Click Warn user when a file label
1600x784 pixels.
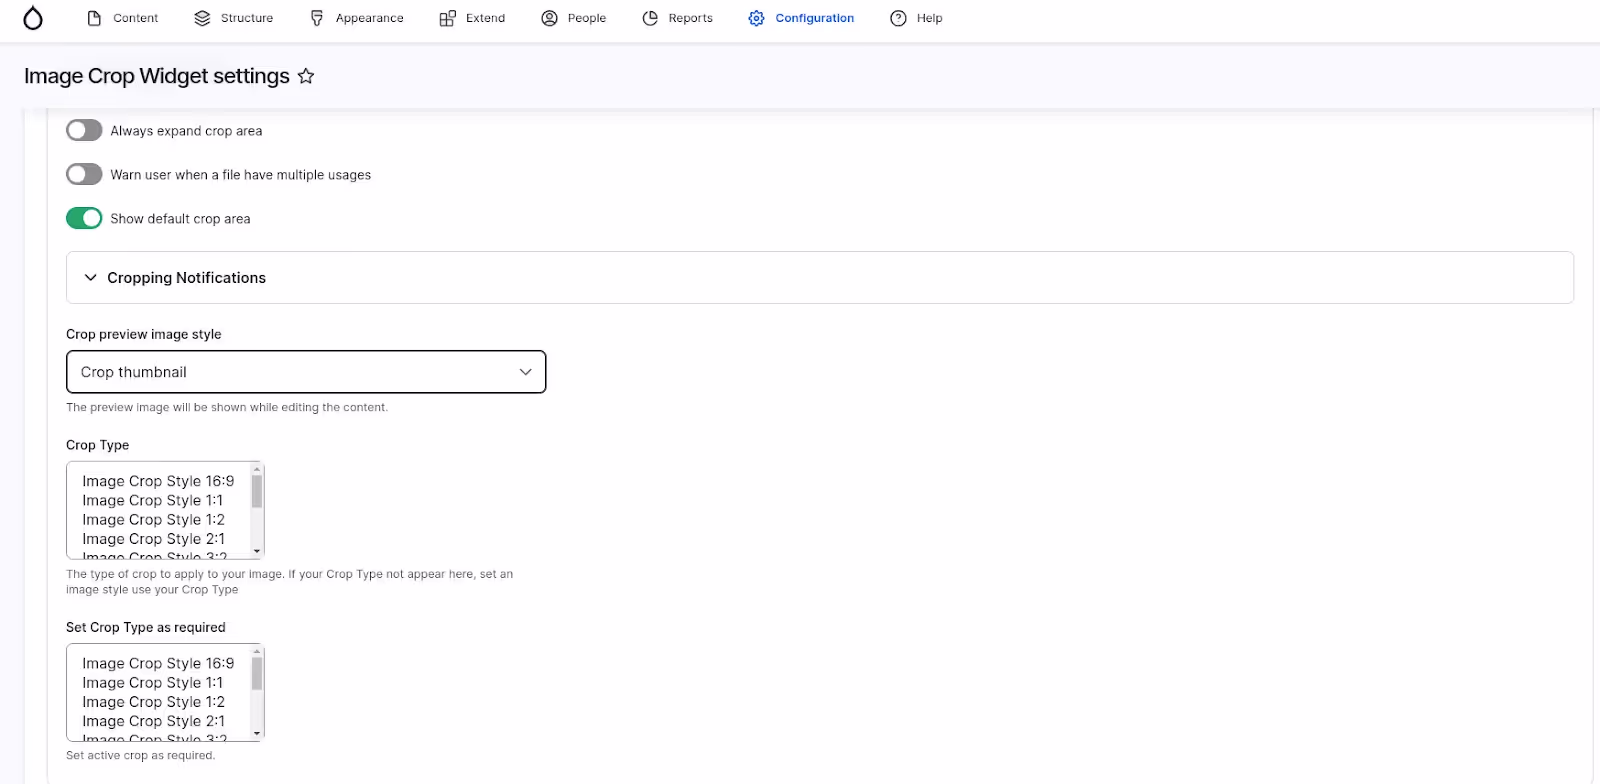pyautogui.click(x=240, y=175)
